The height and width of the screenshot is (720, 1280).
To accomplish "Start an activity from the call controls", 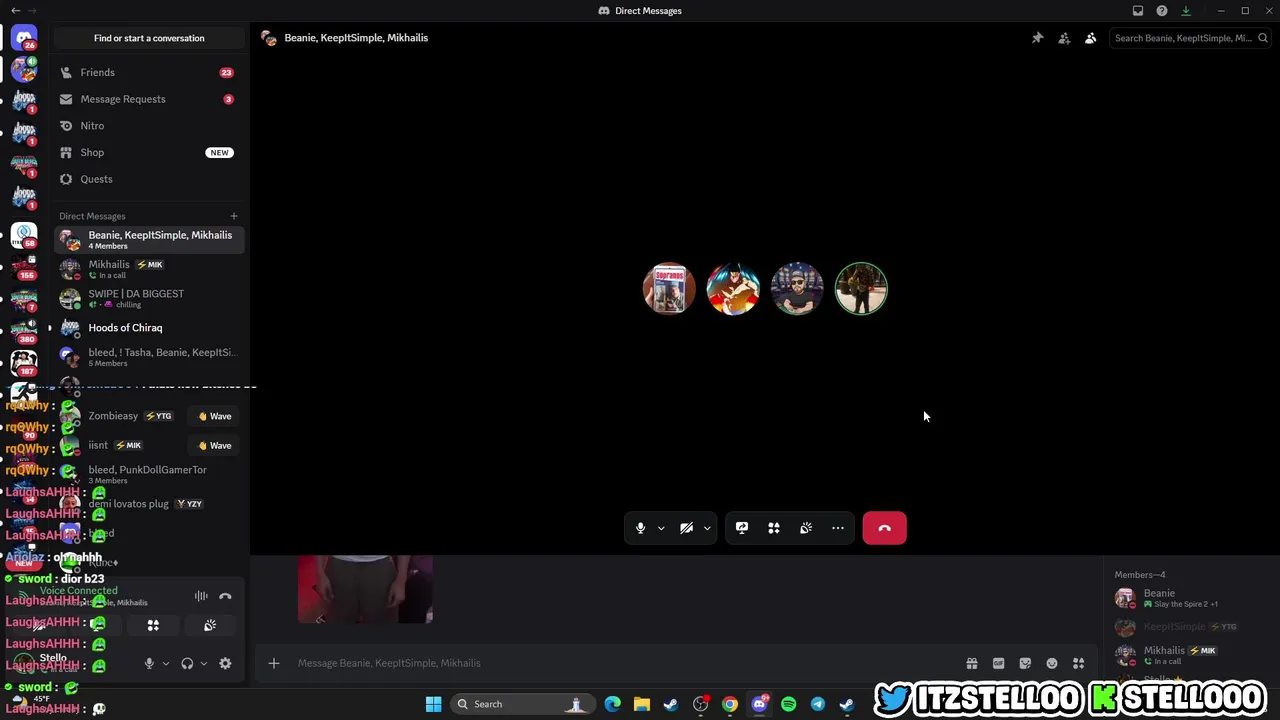I will coord(774,528).
